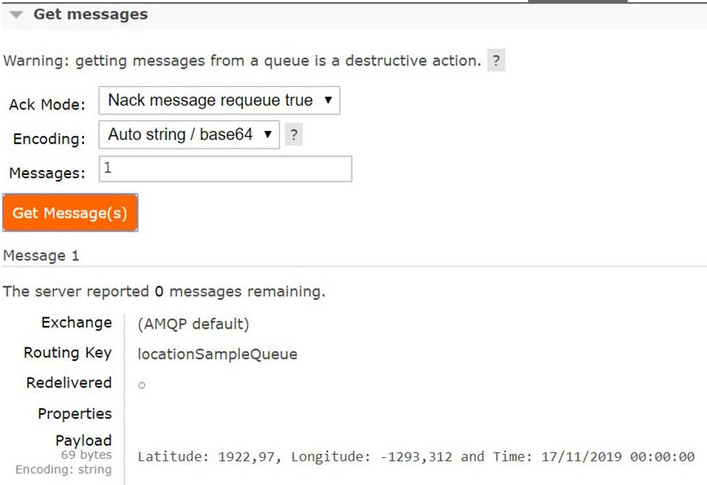Open the Ack Mode dropdown
Image resolution: width=707 pixels, height=485 pixels.
(220, 101)
